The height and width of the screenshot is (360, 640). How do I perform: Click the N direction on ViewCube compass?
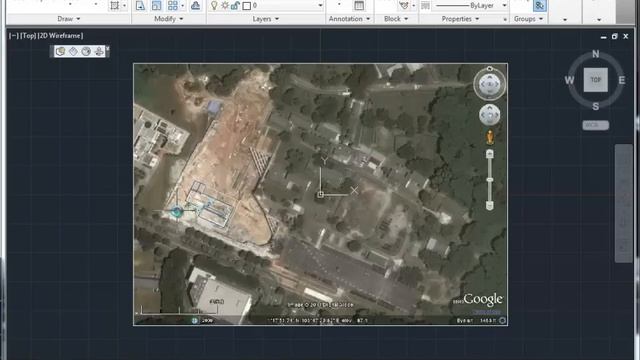(x=596, y=54)
